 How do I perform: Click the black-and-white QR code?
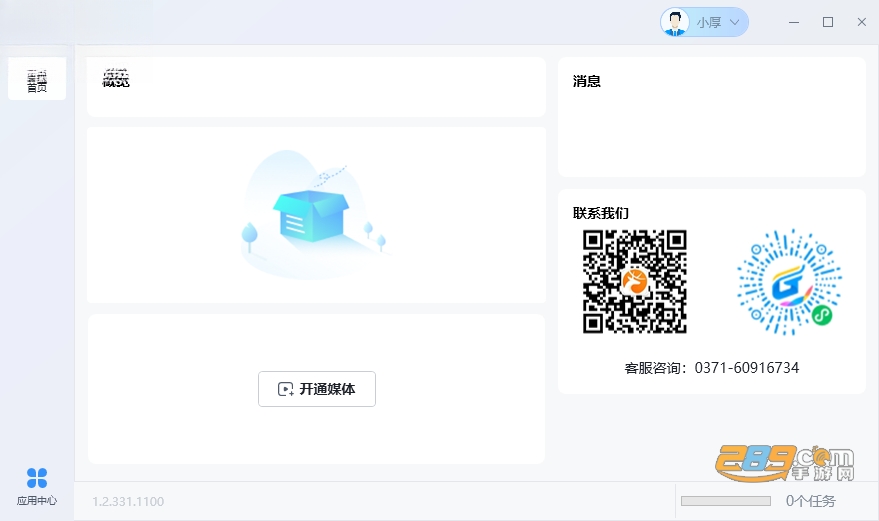[635, 282]
